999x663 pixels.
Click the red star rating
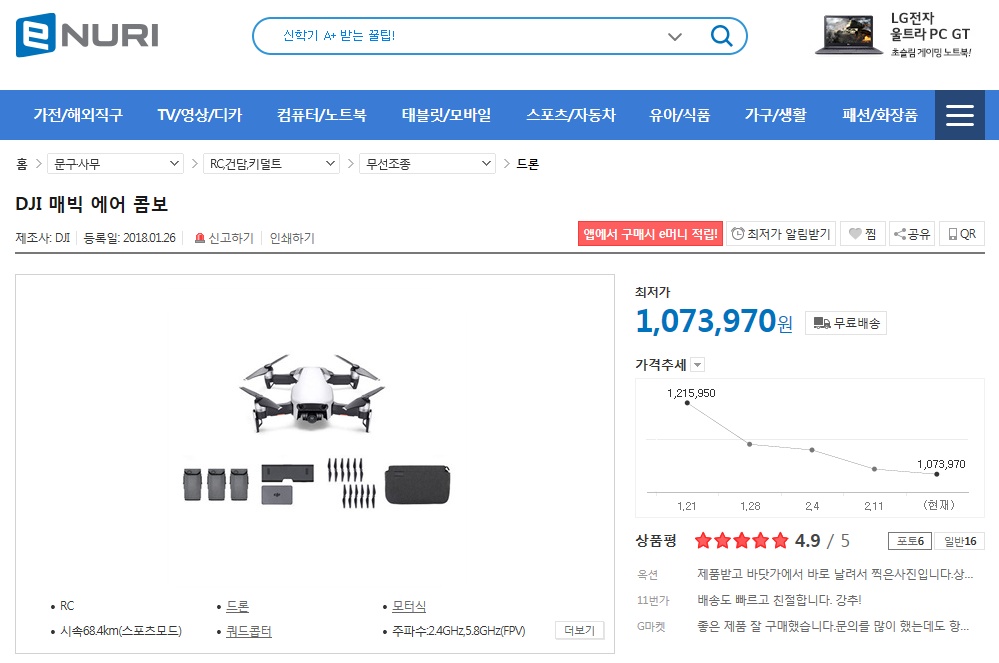click(742, 541)
